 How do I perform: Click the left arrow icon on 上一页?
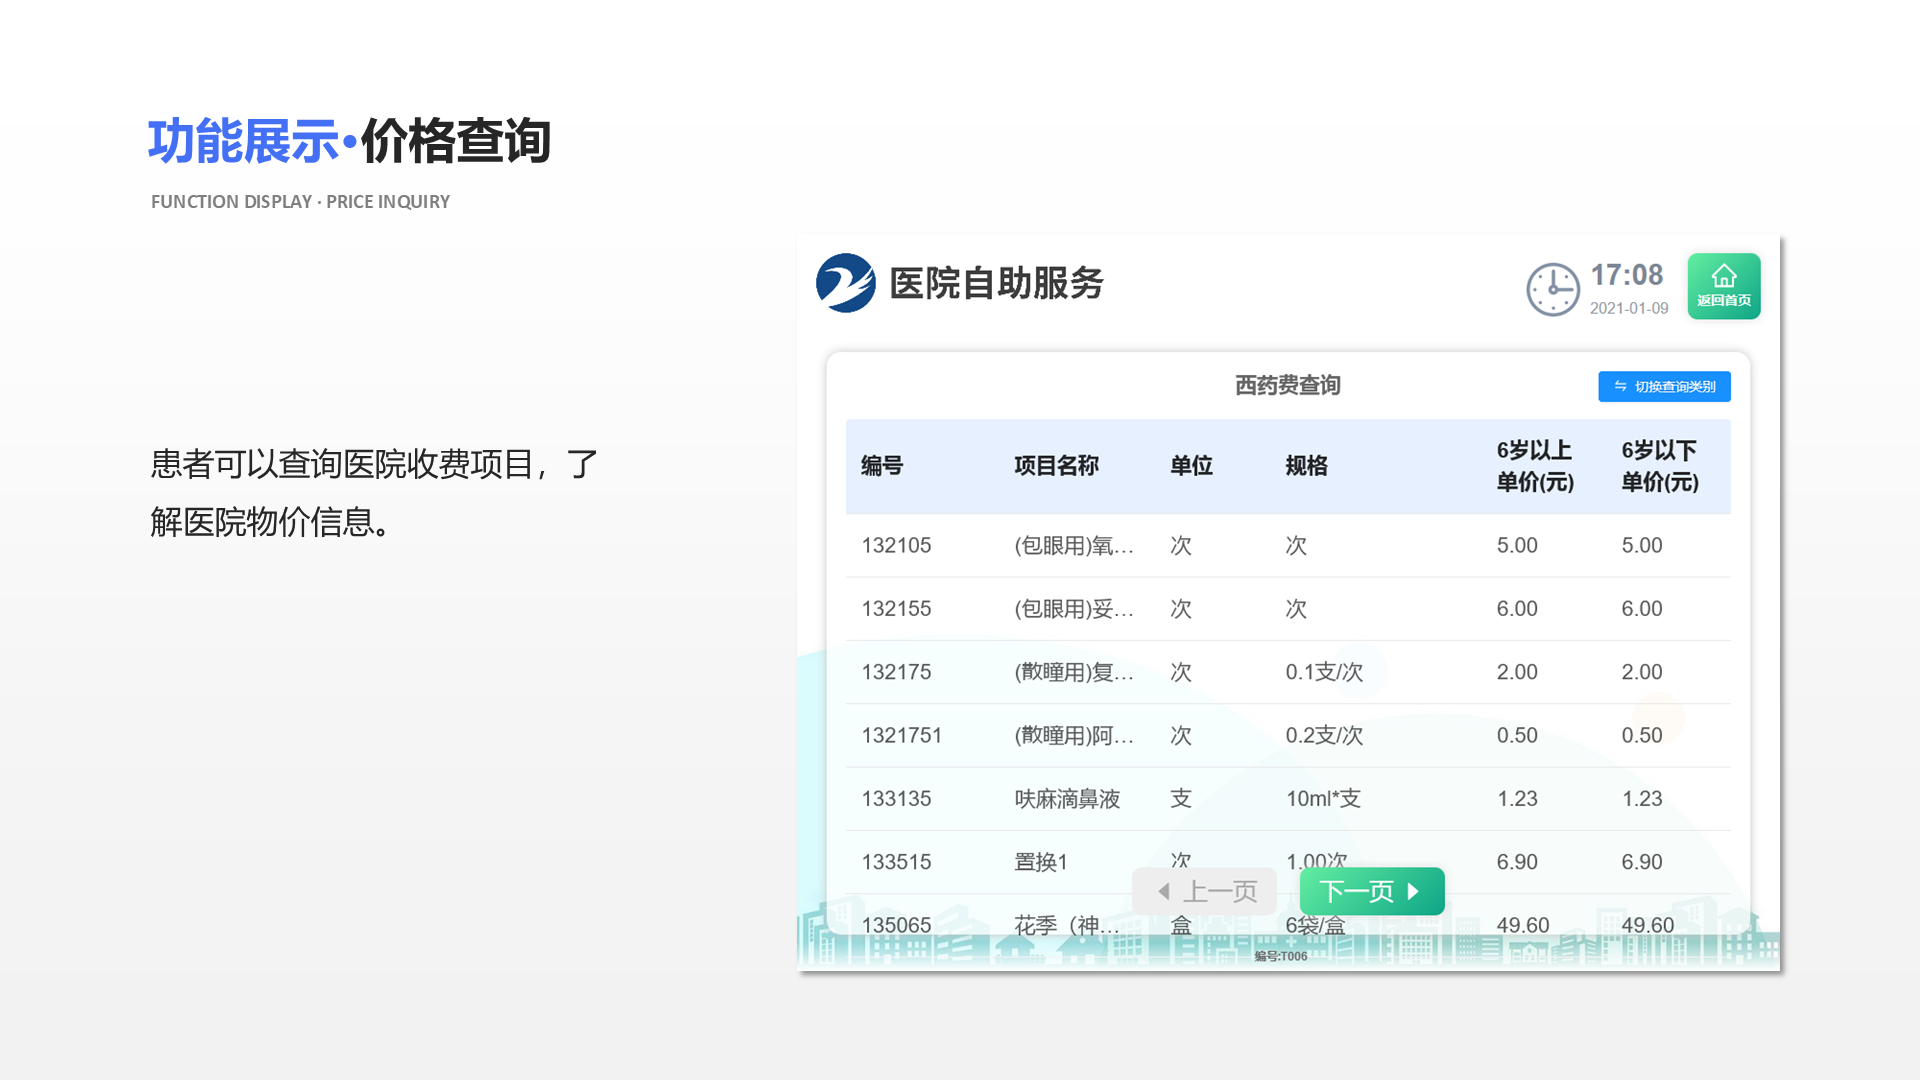tap(1163, 891)
